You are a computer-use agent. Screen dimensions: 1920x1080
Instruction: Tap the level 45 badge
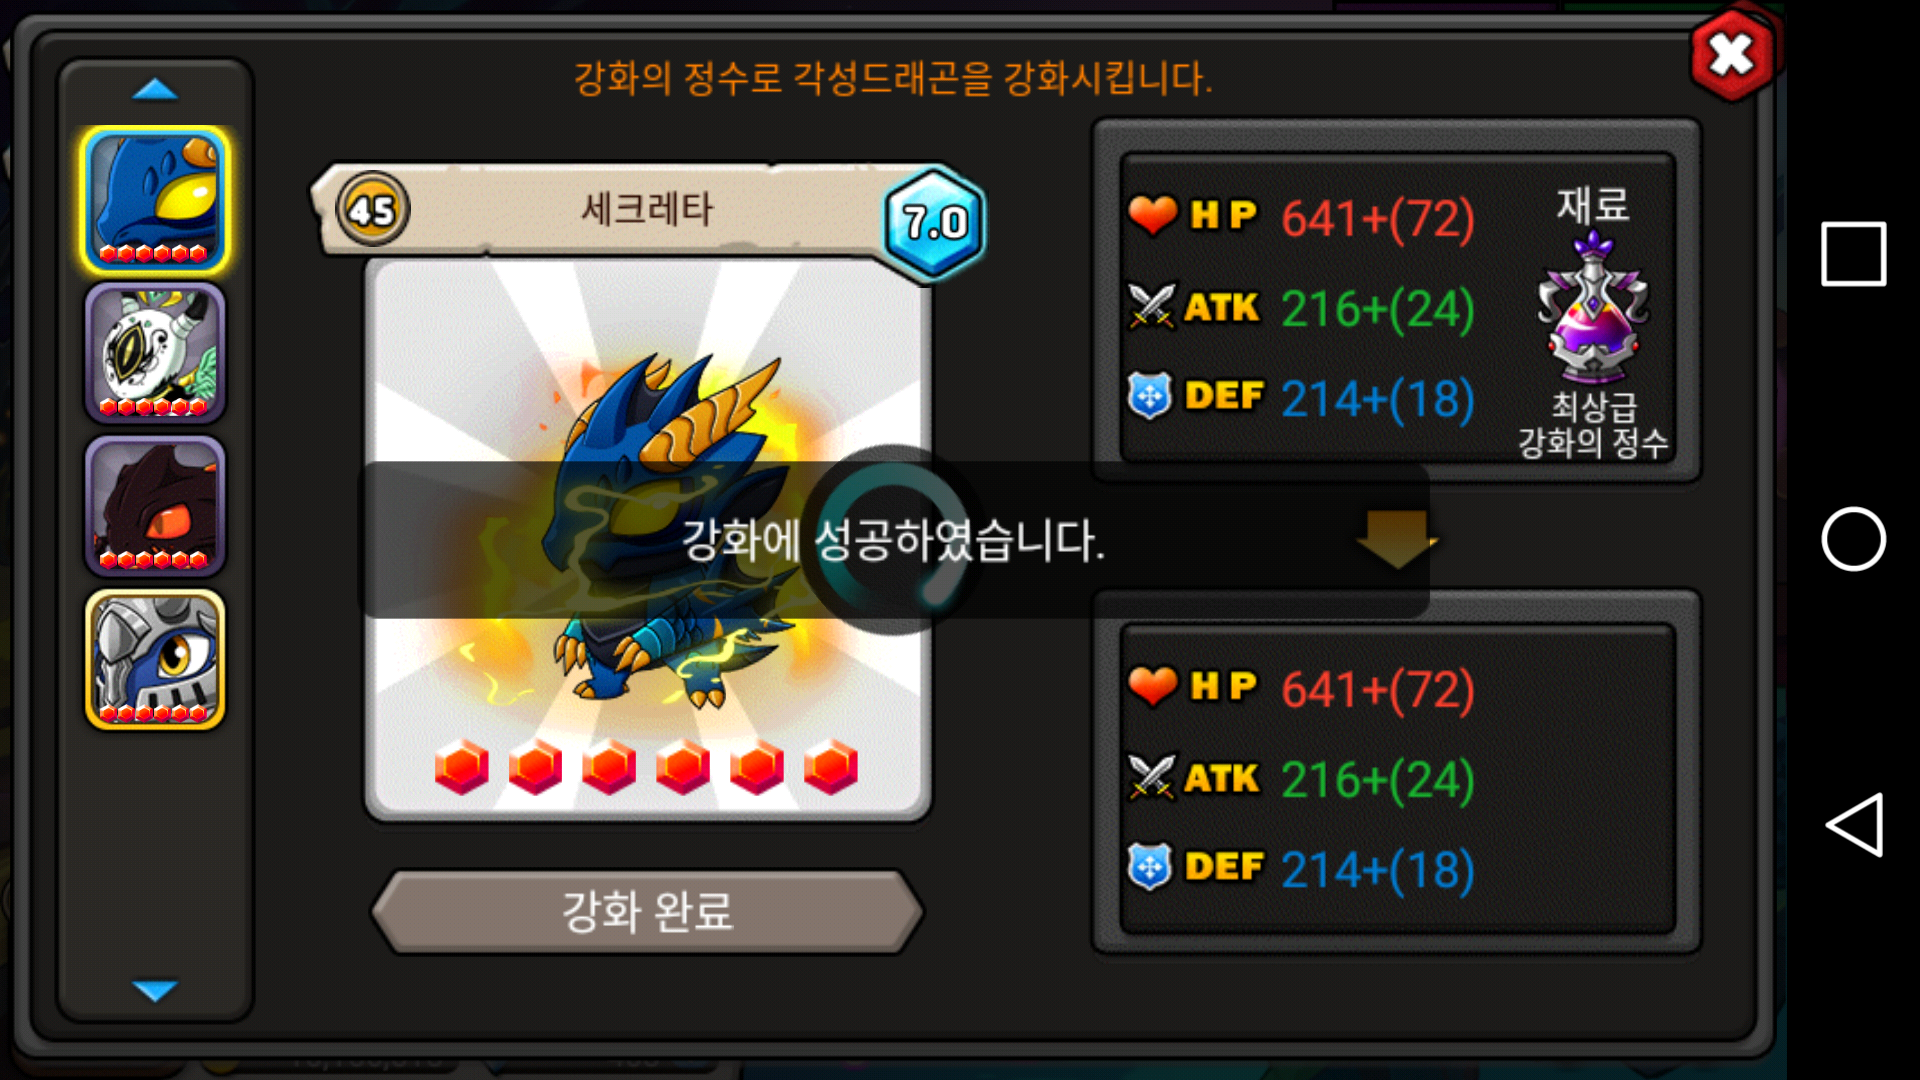click(x=372, y=210)
